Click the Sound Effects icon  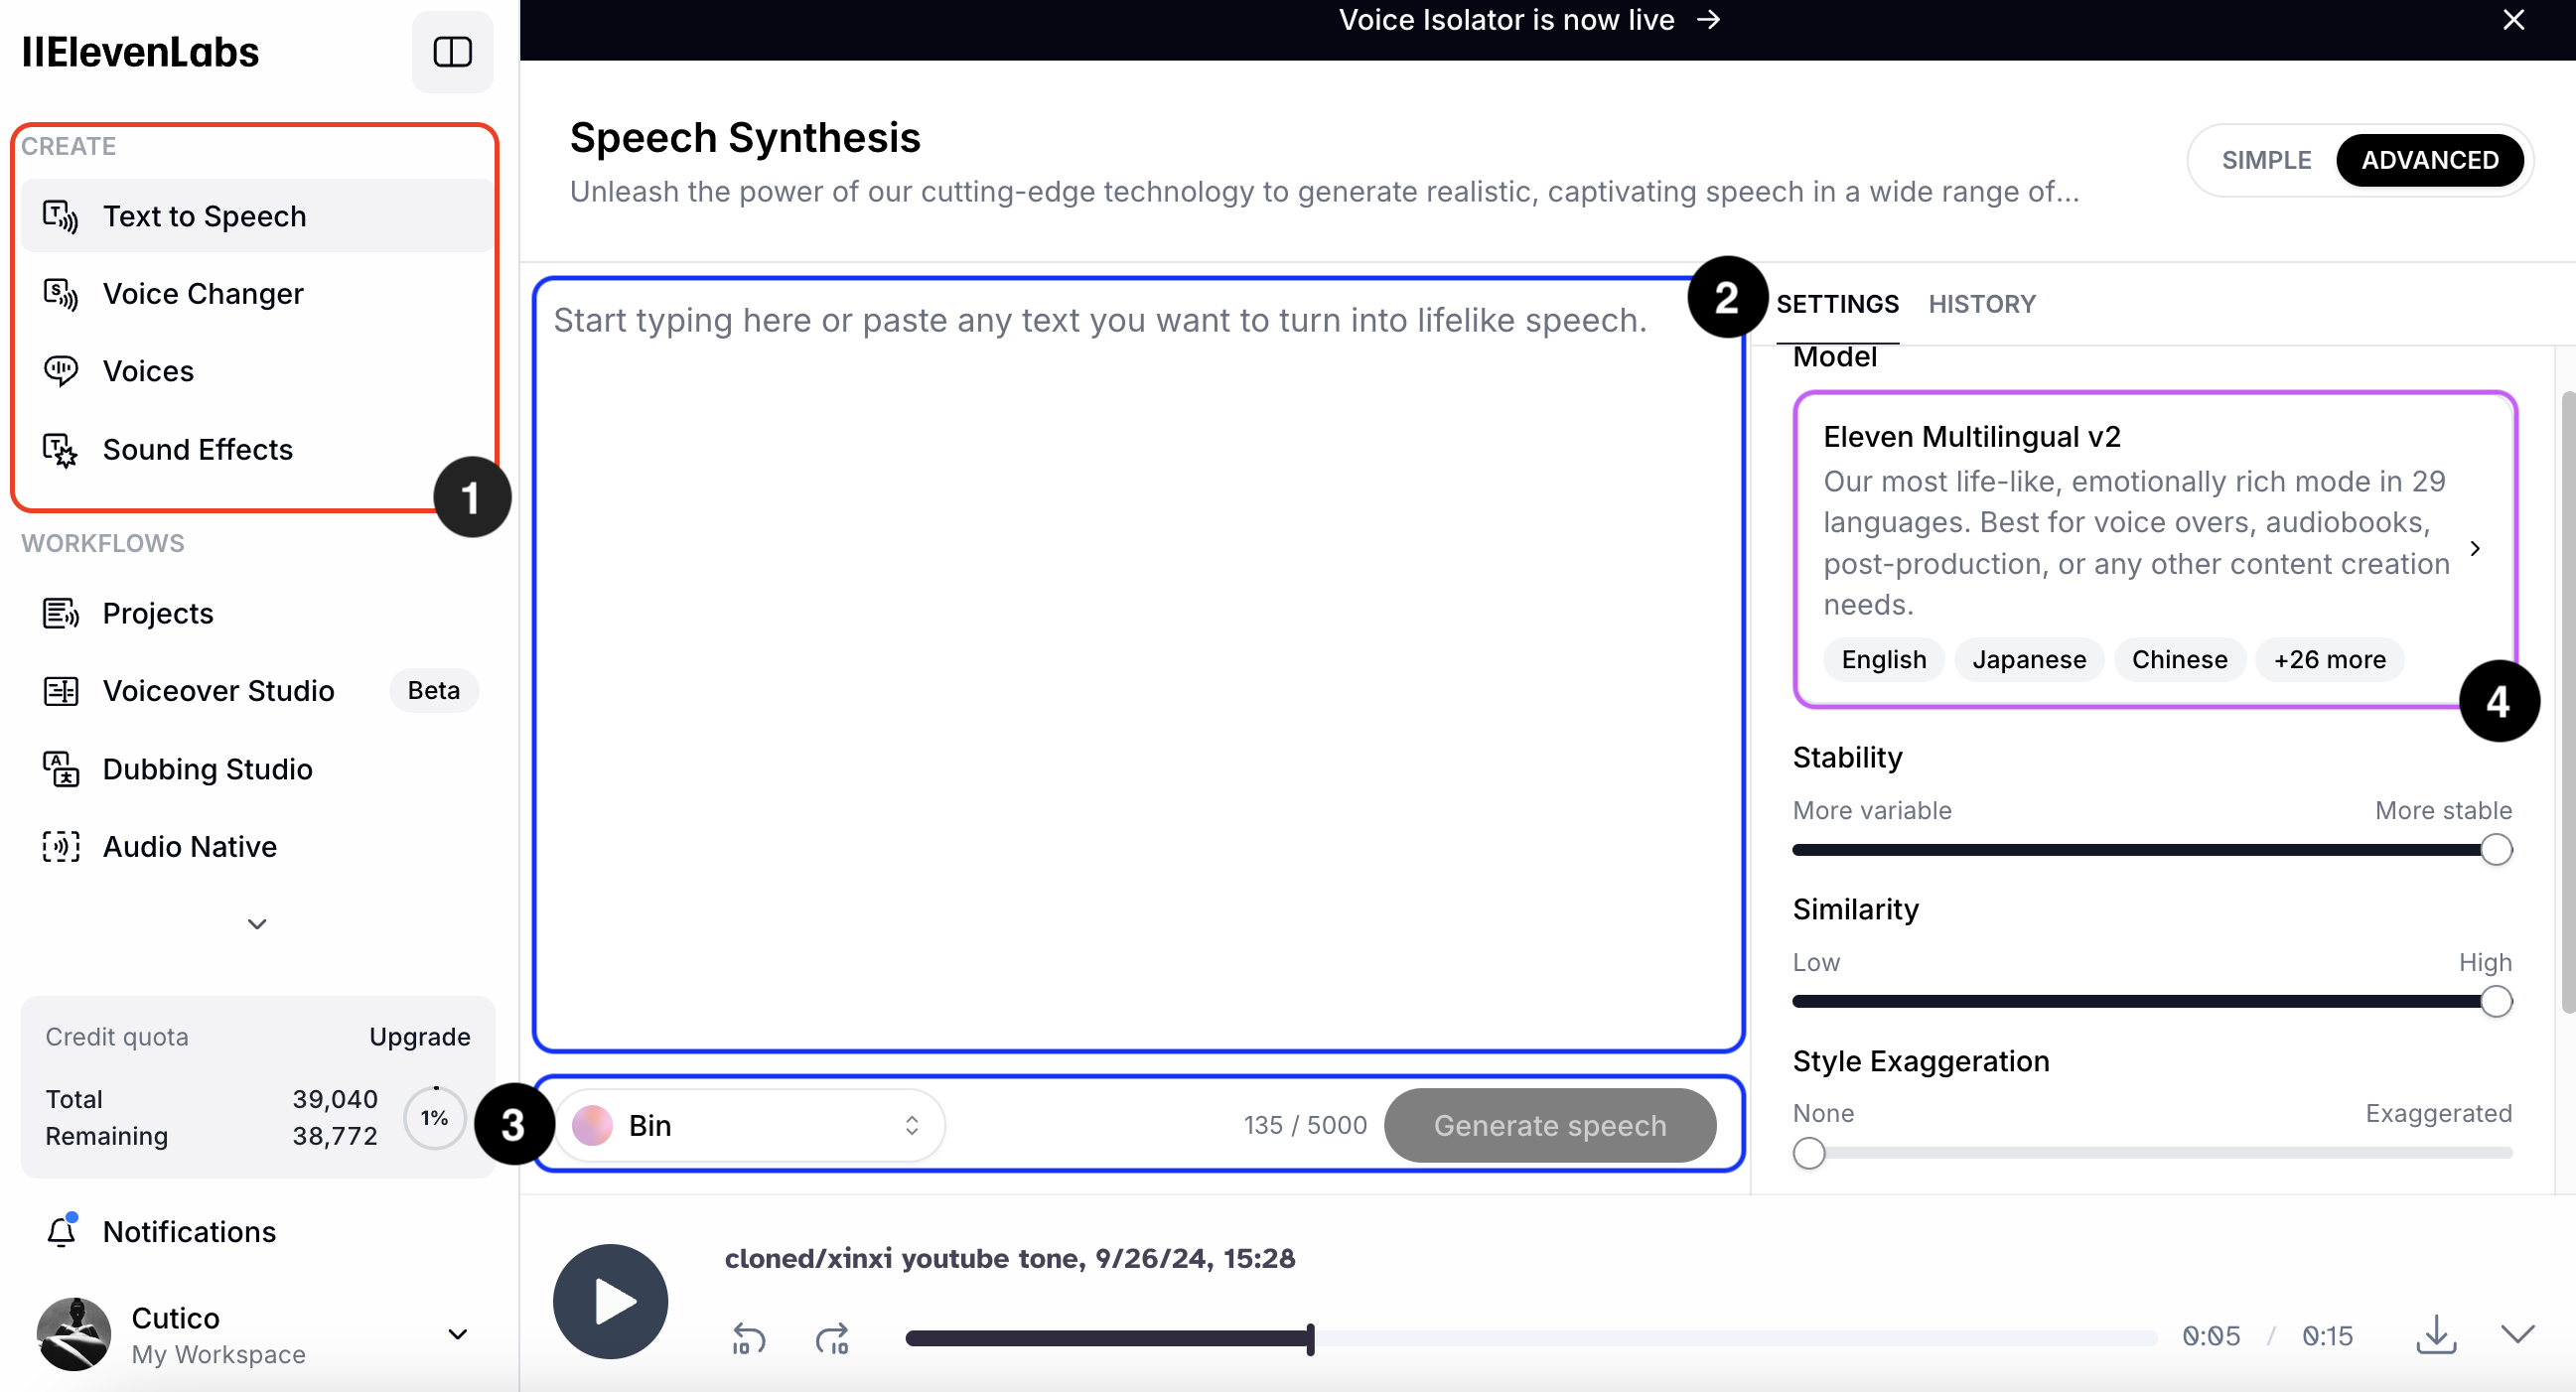pyautogui.click(x=60, y=450)
